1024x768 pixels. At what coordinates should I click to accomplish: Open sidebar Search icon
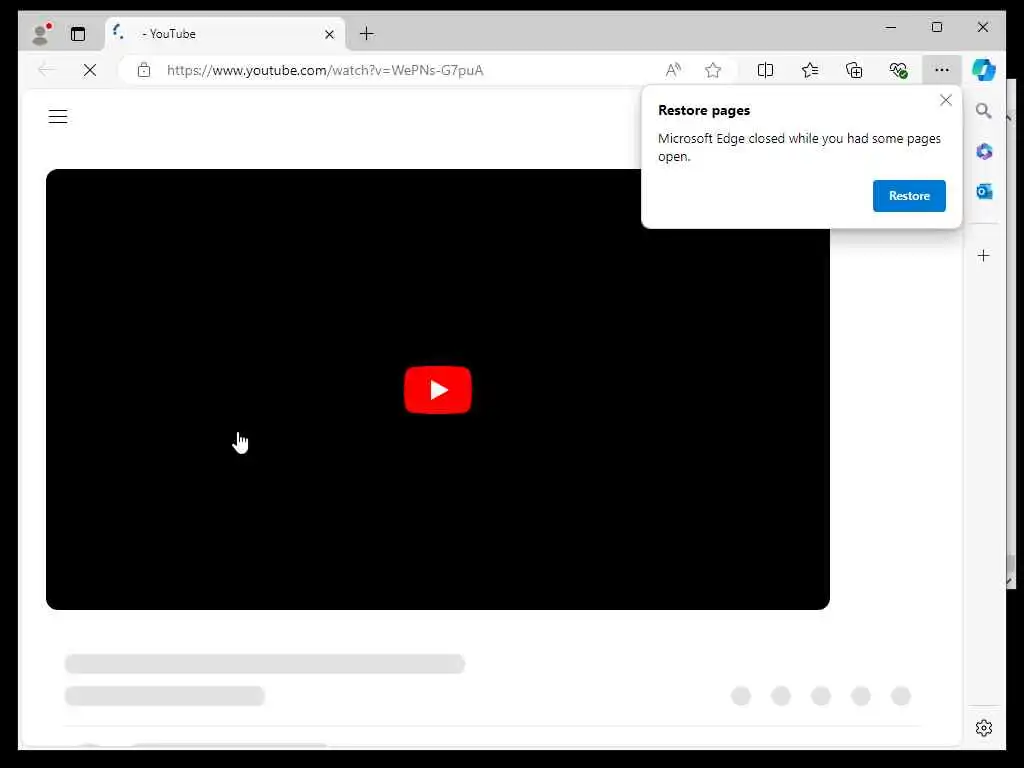984,111
